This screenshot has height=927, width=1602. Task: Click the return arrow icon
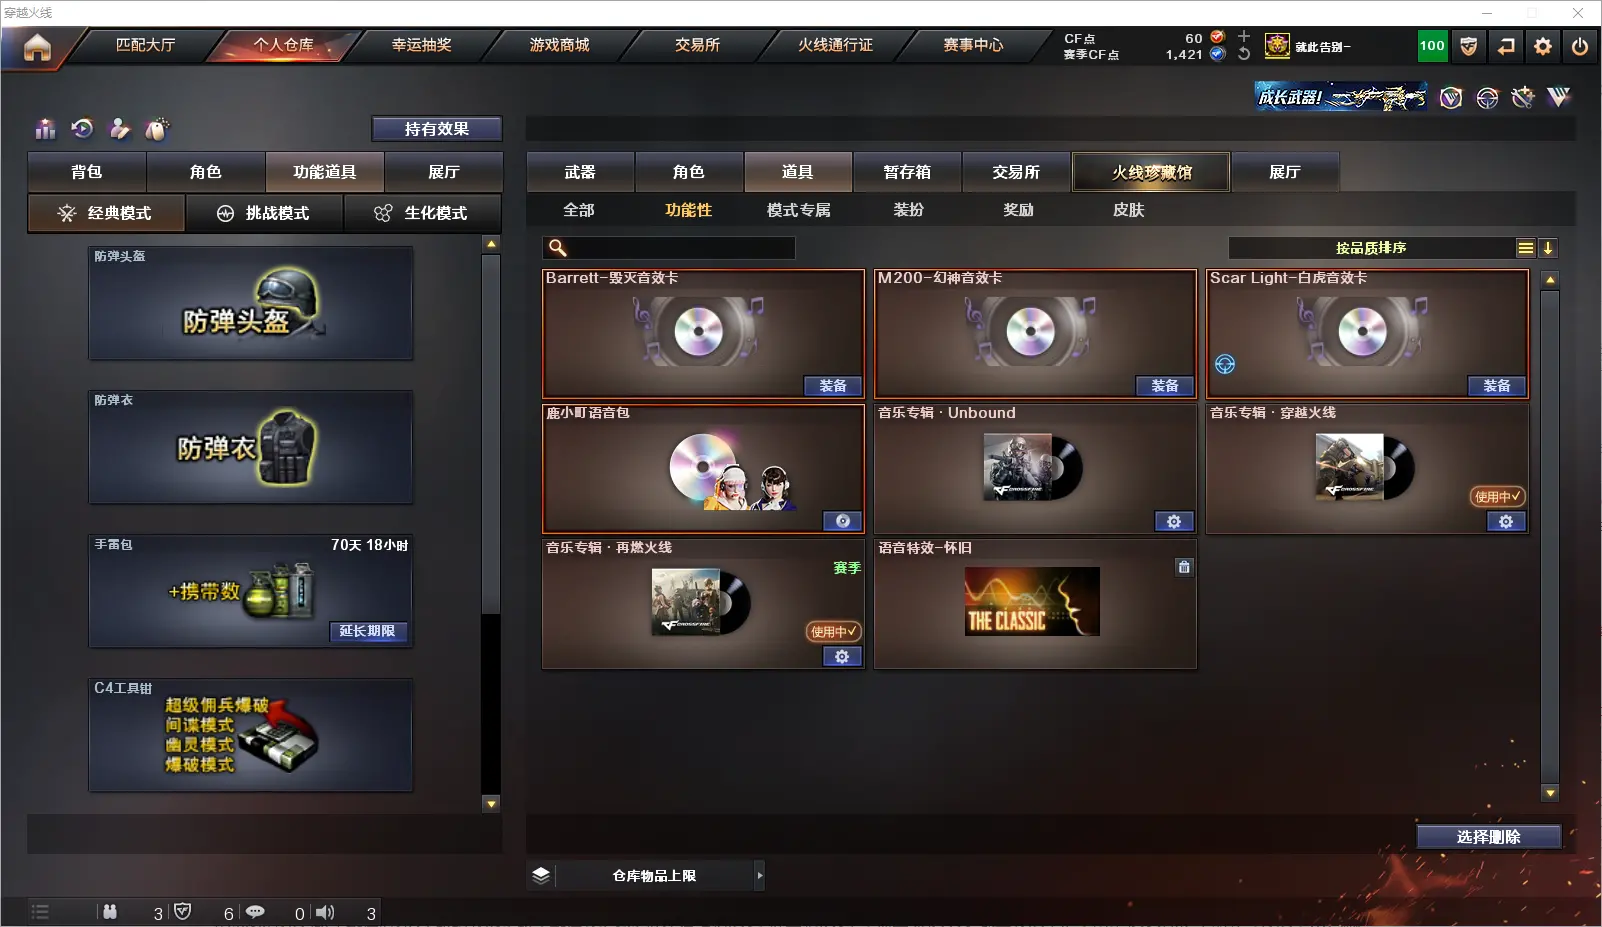(x=1506, y=46)
